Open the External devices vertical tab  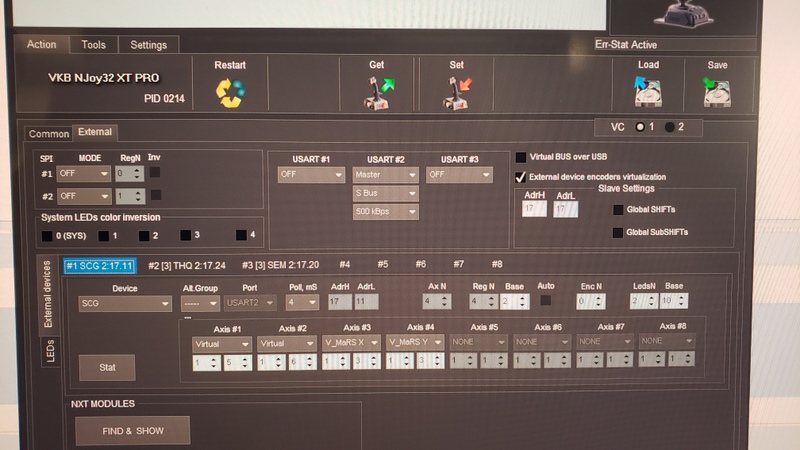tap(47, 294)
